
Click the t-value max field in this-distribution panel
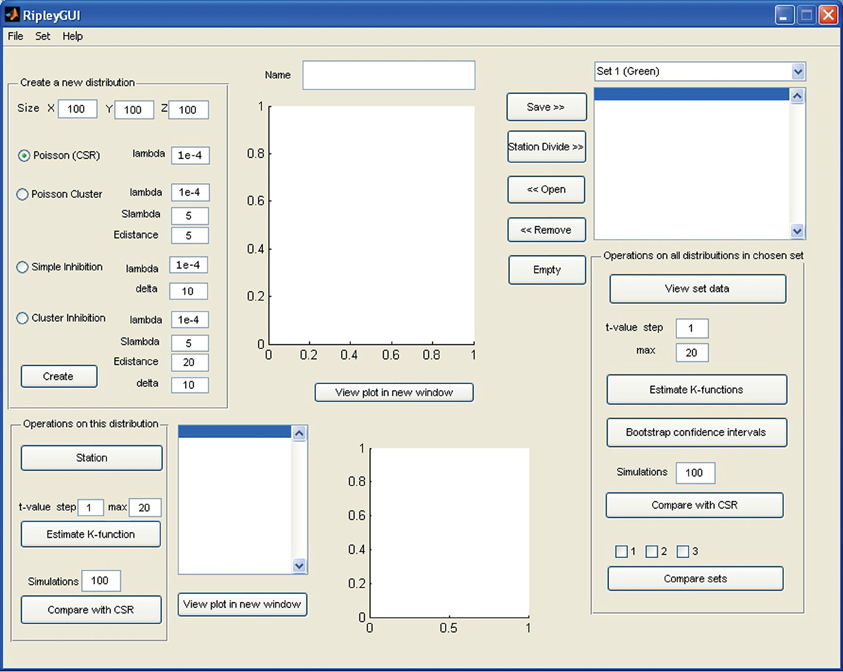click(145, 507)
